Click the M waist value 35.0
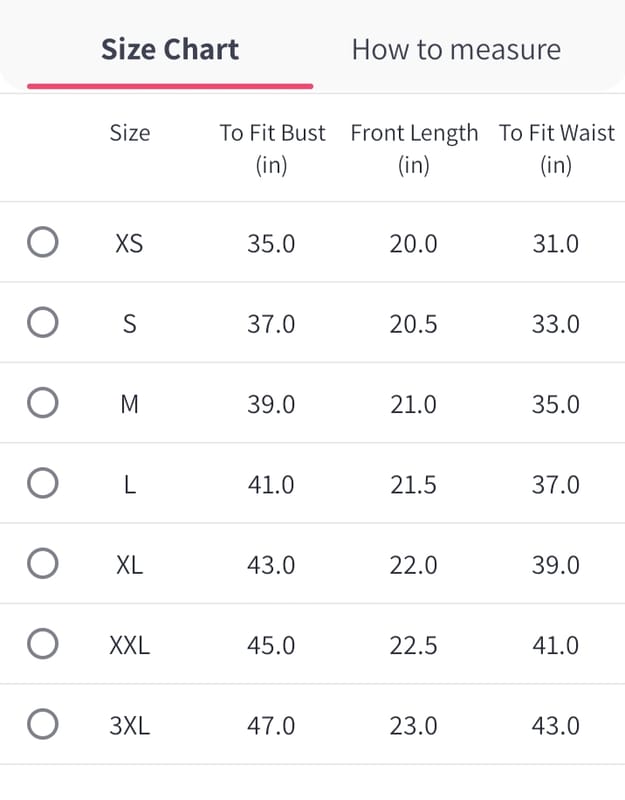625x800 pixels. point(555,404)
